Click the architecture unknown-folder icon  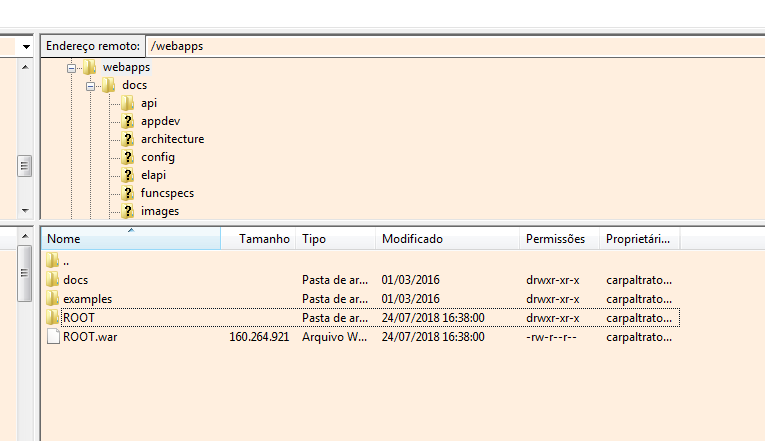pos(127,139)
